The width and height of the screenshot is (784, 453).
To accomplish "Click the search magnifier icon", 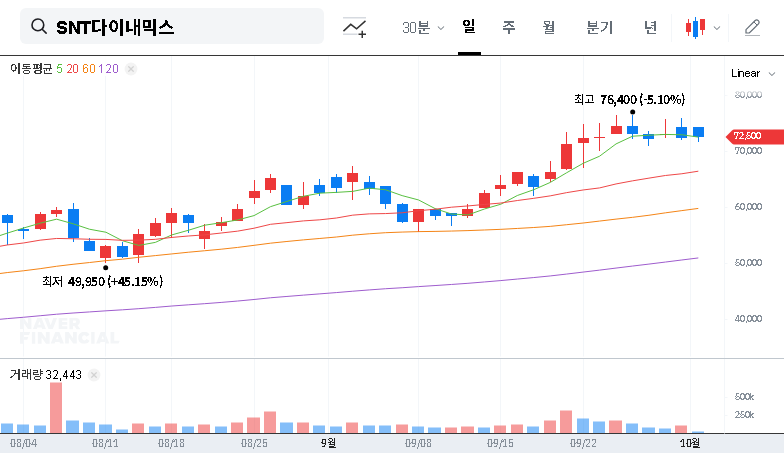I will coord(39,27).
